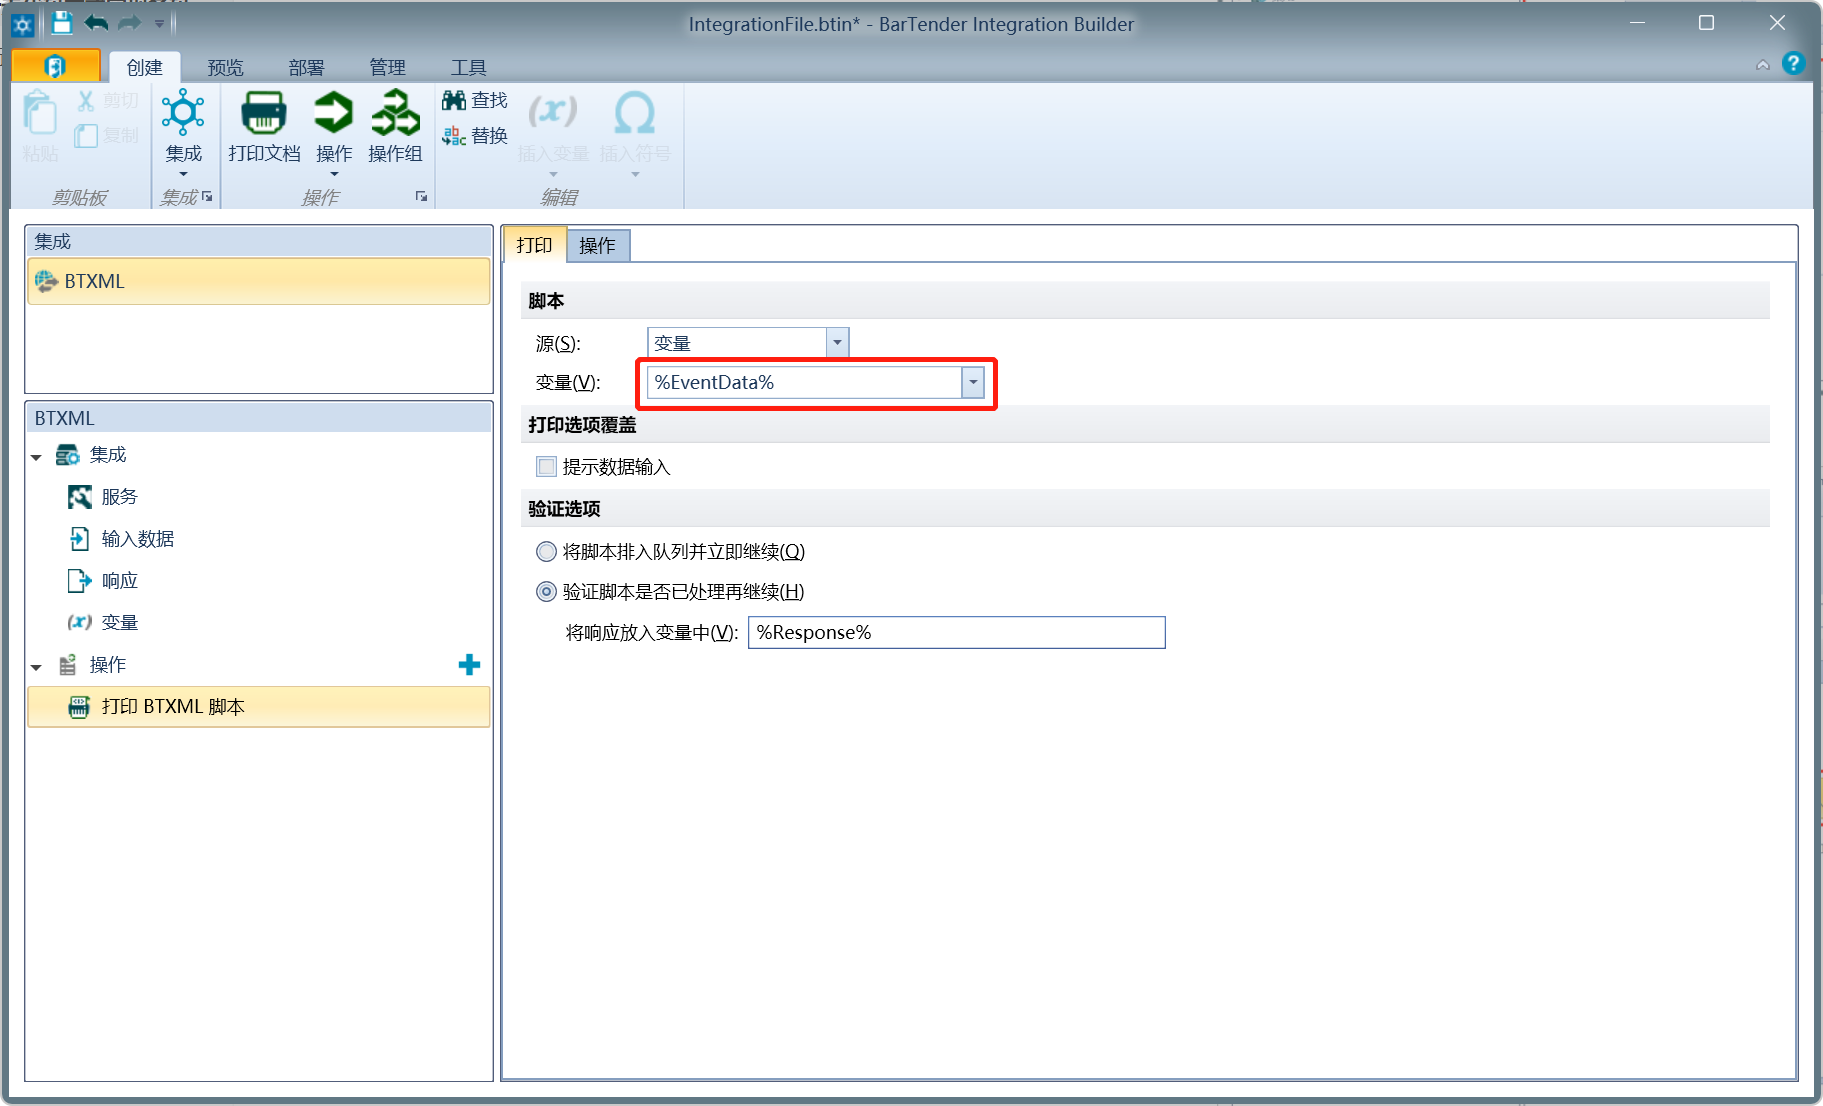
Task: Collapse the 集成 tree node
Action: point(37,457)
